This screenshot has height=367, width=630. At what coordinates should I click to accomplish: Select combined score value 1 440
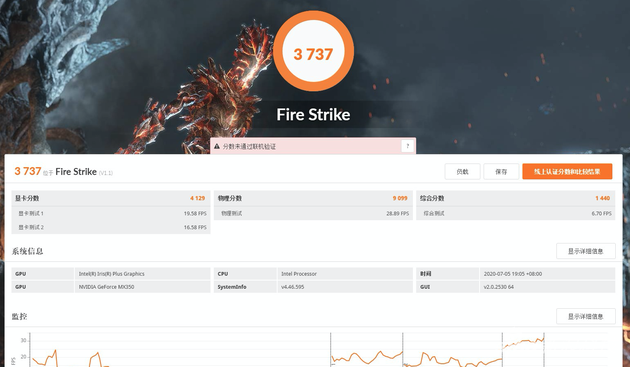coord(602,198)
